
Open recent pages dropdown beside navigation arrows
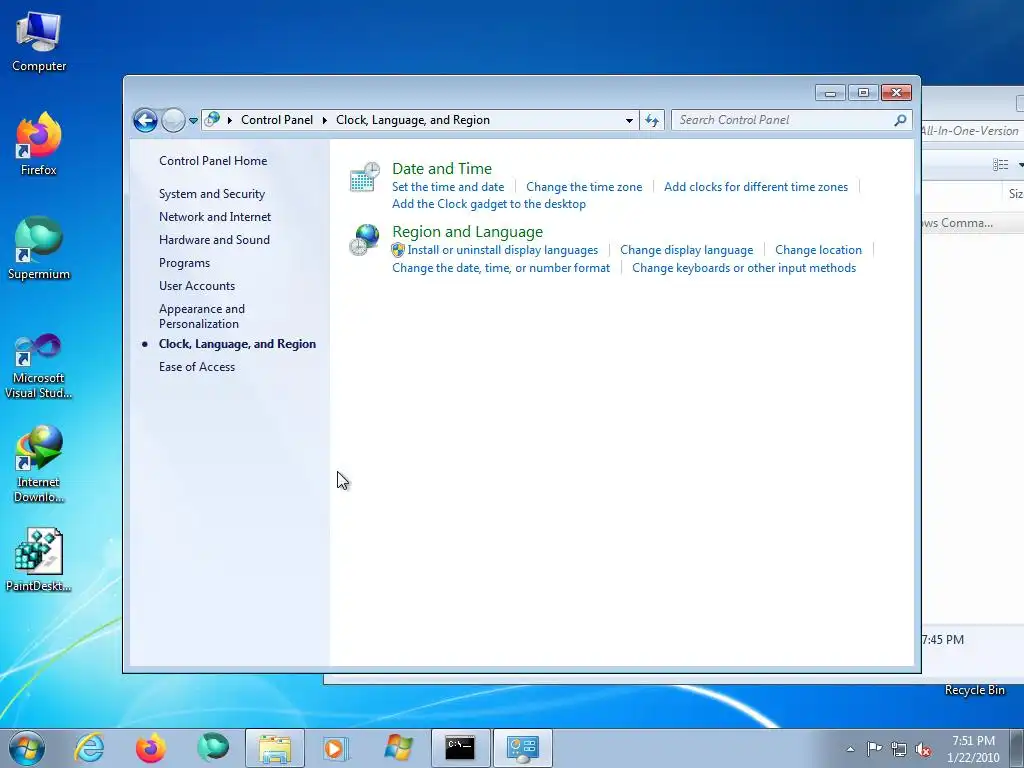tap(193, 121)
